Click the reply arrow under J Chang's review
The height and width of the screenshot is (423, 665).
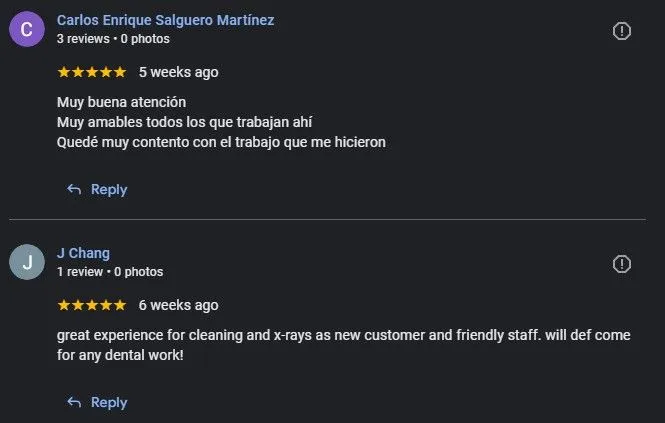74,402
